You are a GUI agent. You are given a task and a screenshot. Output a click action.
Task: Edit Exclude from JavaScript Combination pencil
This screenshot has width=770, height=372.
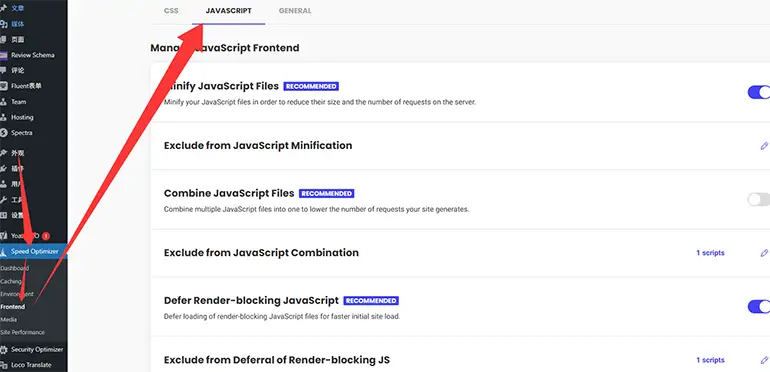click(764, 253)
